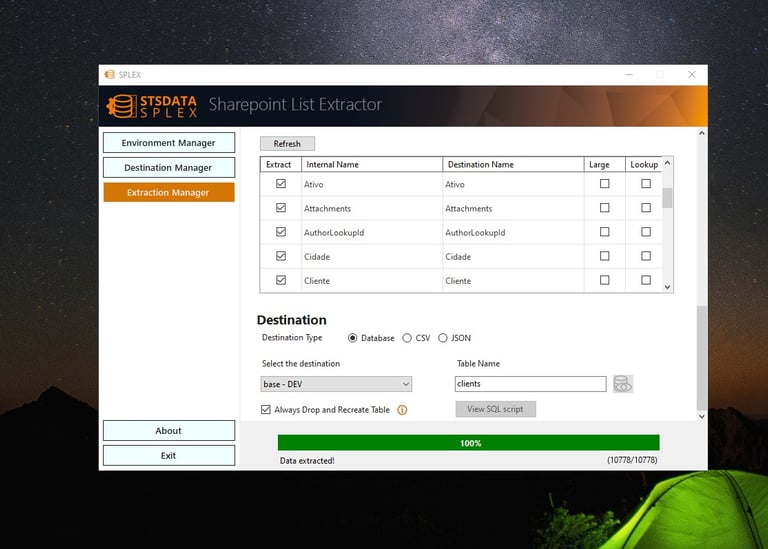Click Ativo destination name cell
This screenshot has height=549, width=768.
(x=513, y=184)
